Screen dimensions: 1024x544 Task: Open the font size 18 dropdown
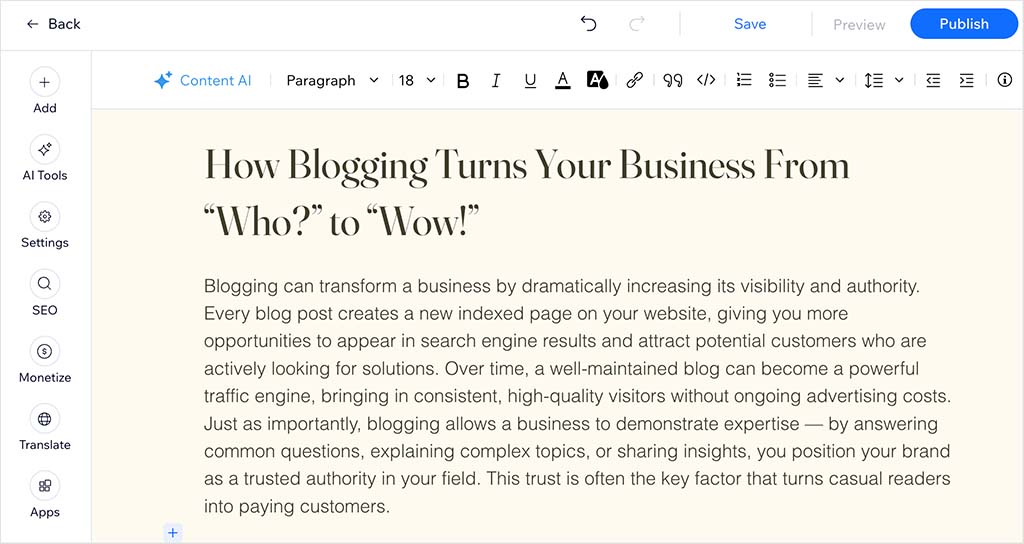(x=417, y=80)
